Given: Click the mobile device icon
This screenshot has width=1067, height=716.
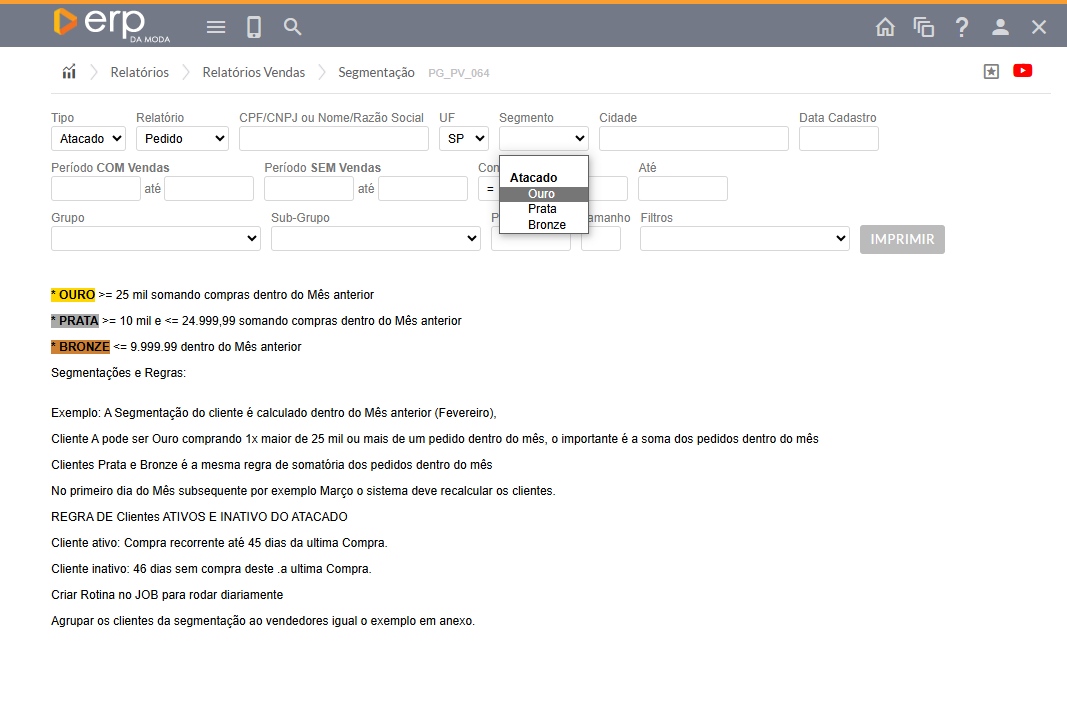Looking at the screenshot, I should [254, 27].
